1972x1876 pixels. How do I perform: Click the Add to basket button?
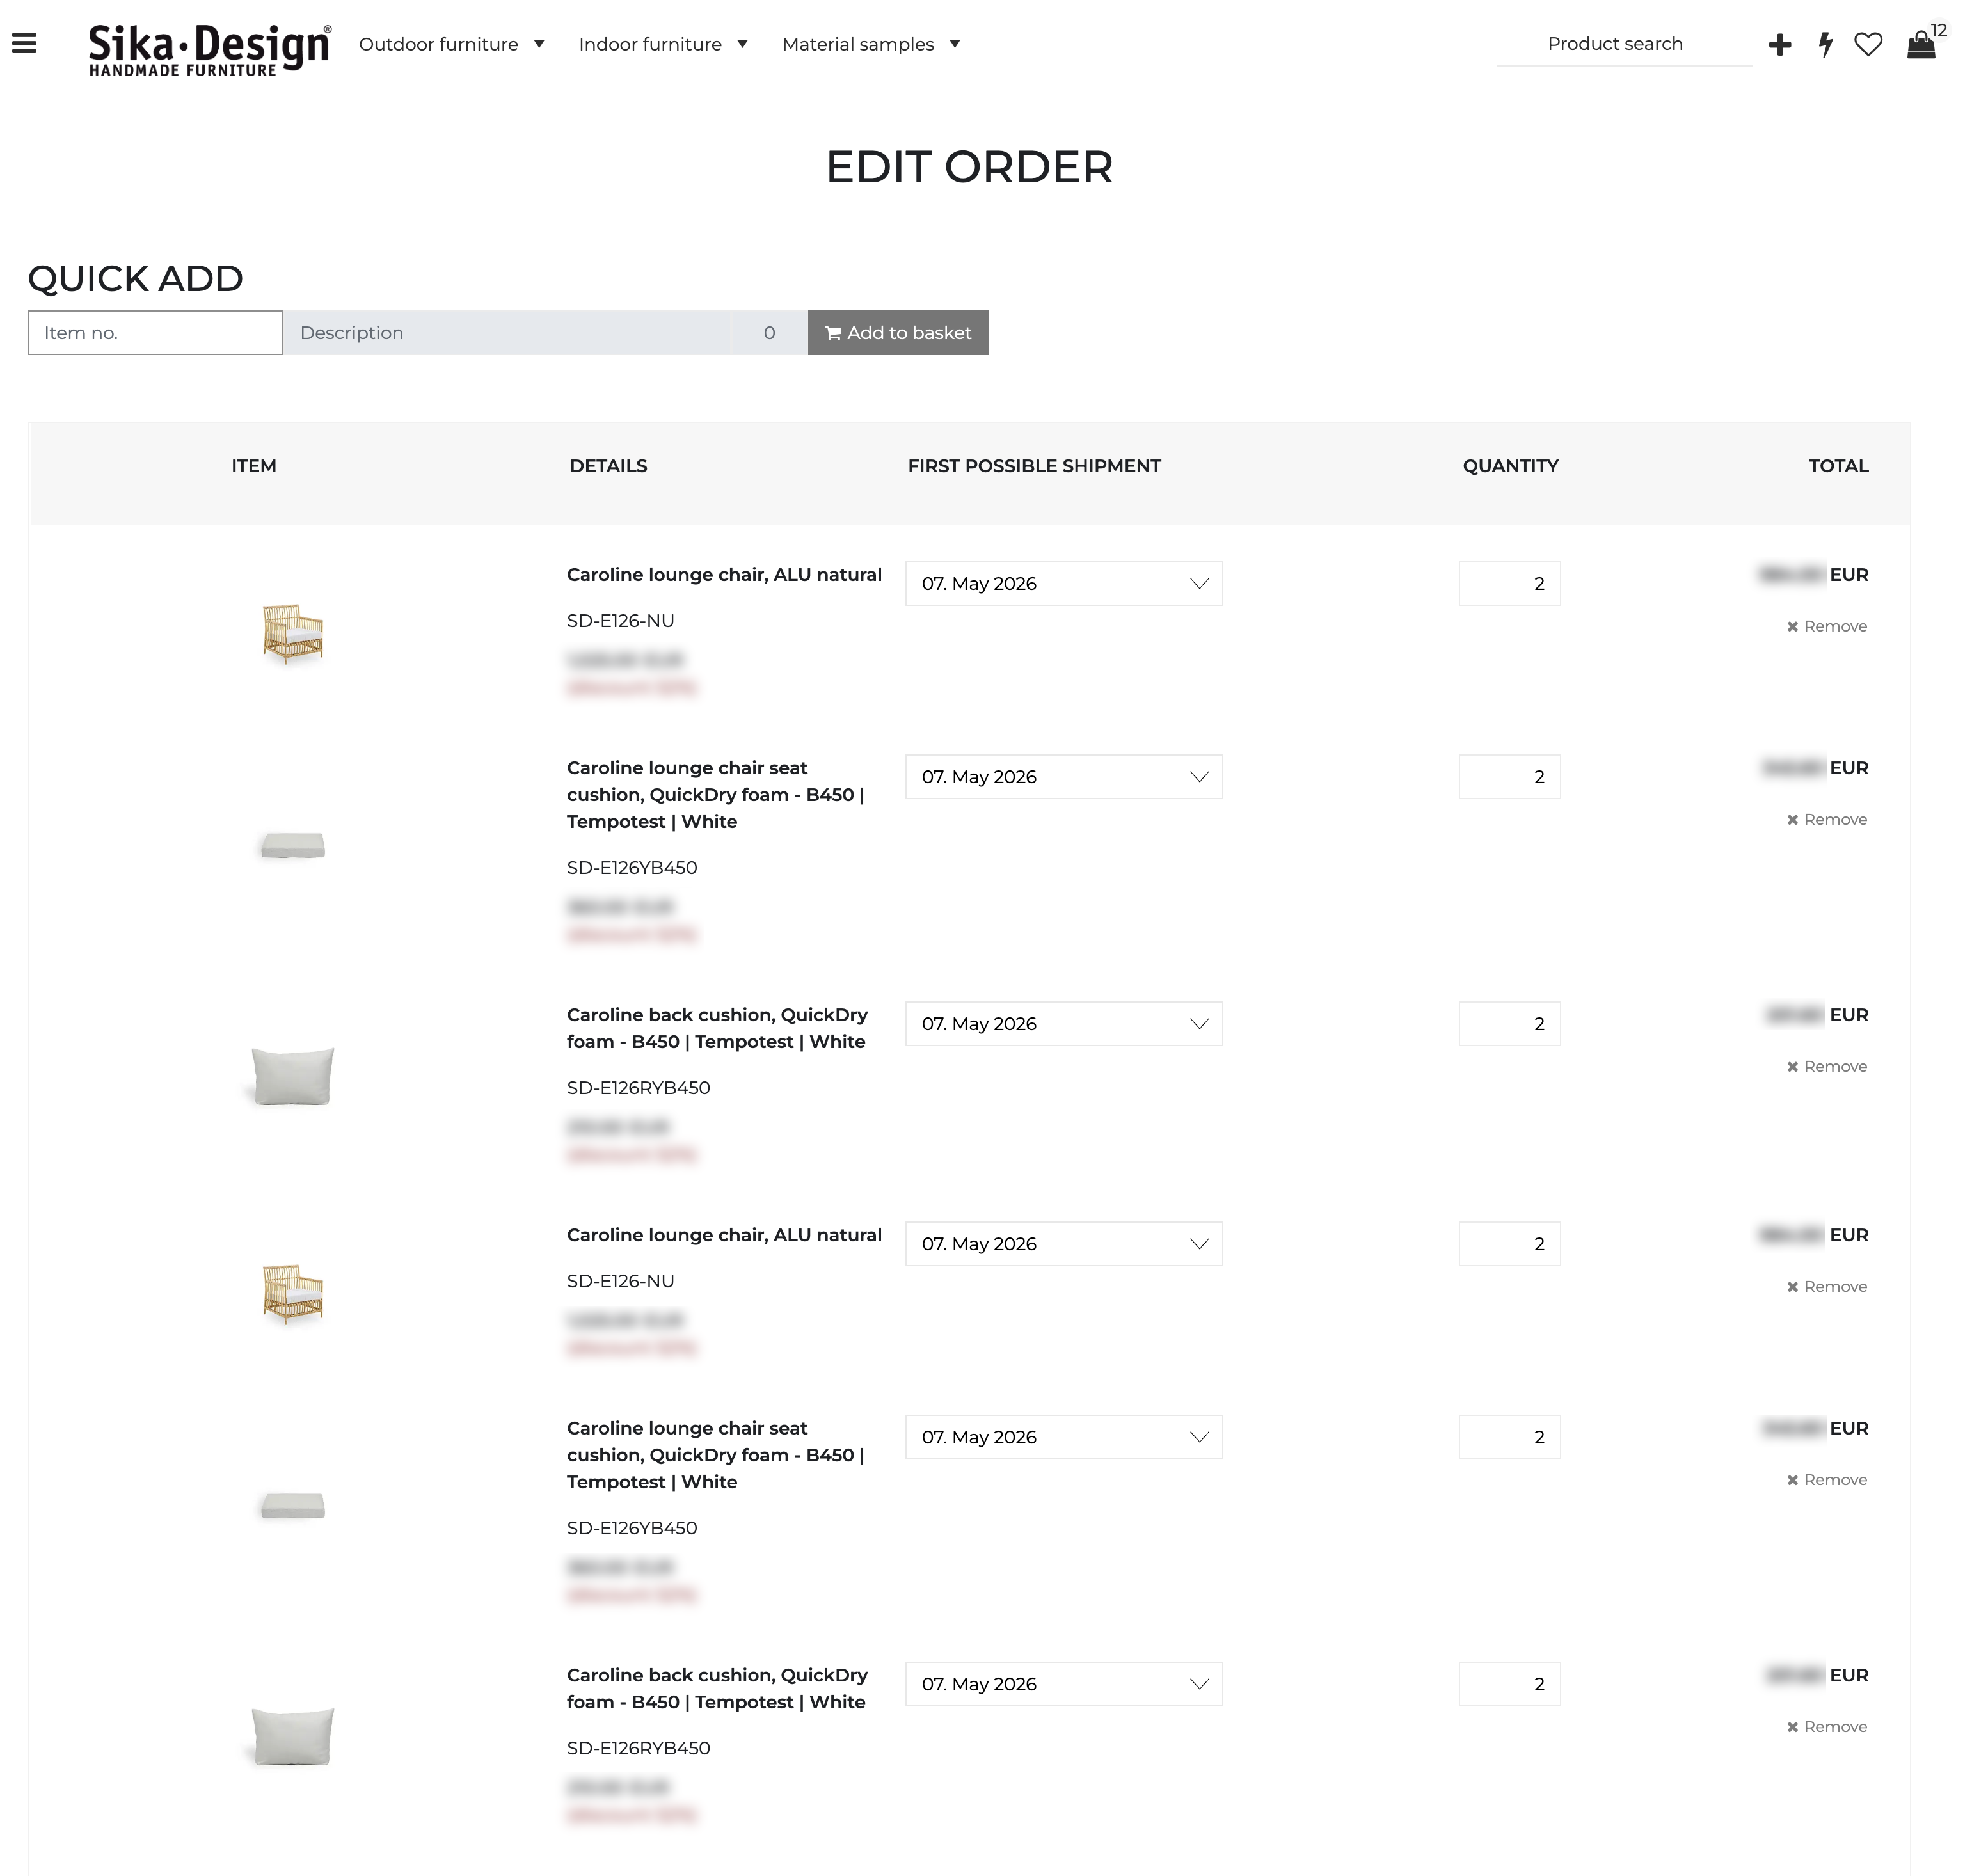[x=898, y=332]
